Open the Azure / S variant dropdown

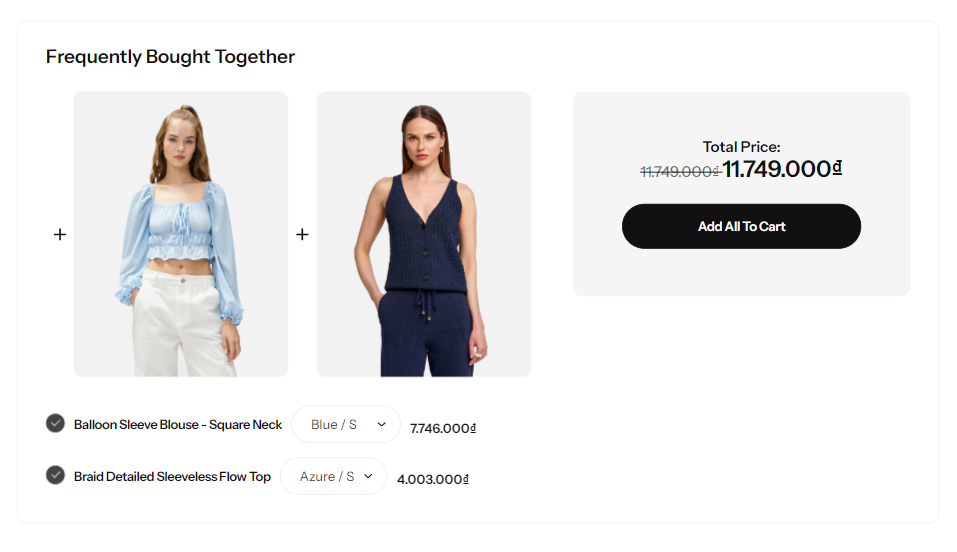click(333, 476)
